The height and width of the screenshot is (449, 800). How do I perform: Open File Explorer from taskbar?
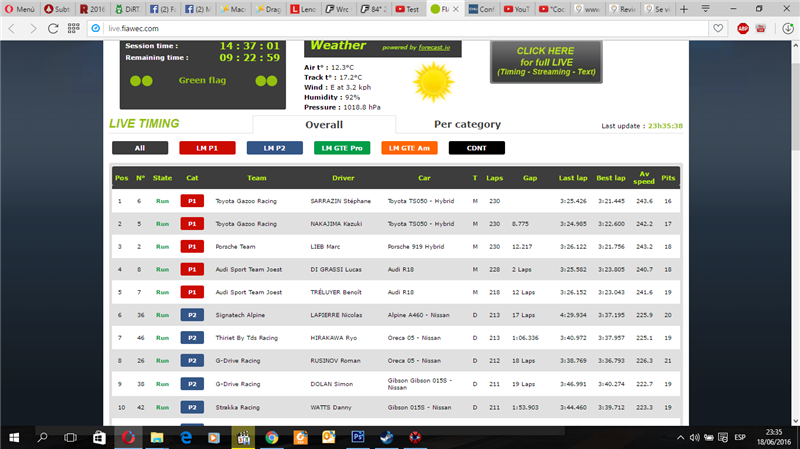point(157,437)
